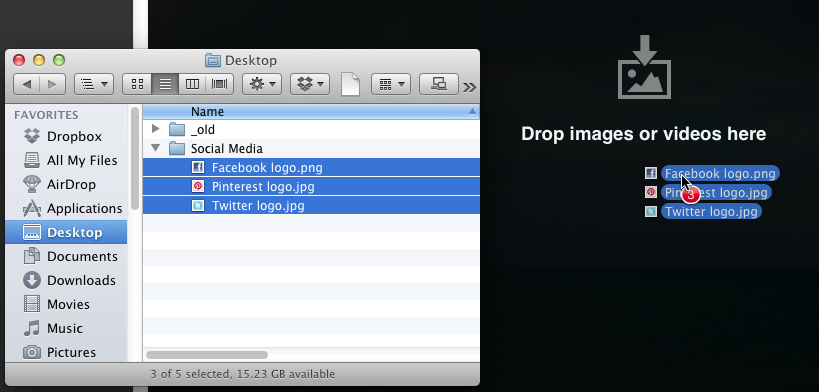Select Twitter logo.jpg in Finder list
This screenshot has height=392, width=819.
pos(311,205)
